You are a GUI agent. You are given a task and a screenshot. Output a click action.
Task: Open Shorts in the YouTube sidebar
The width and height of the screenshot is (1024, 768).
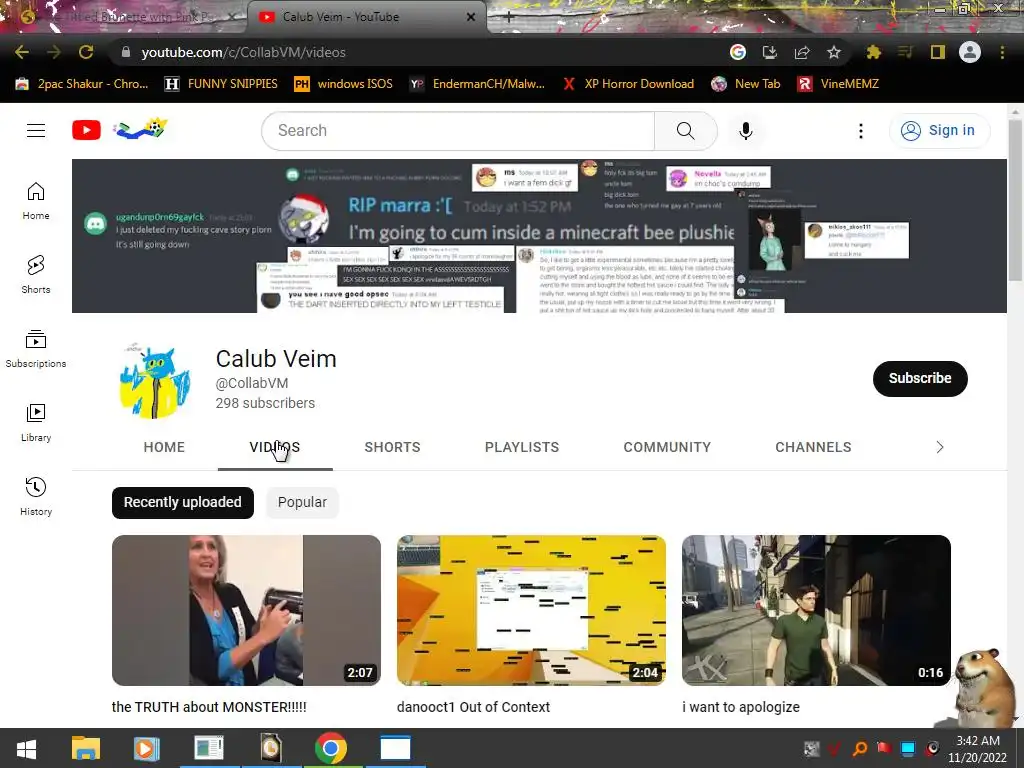point(36,274)
